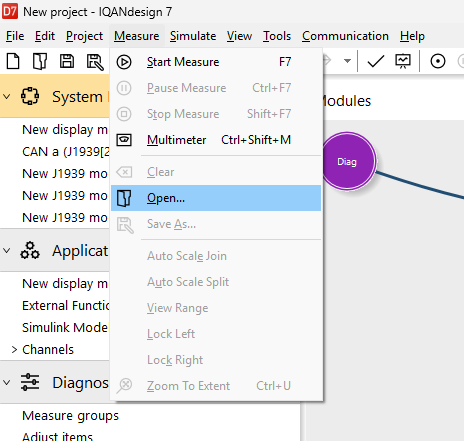Image resolution: width=464 pixels, height=441 pixels.
Task: Select the Channels tree item
Action: coord(48,350)
